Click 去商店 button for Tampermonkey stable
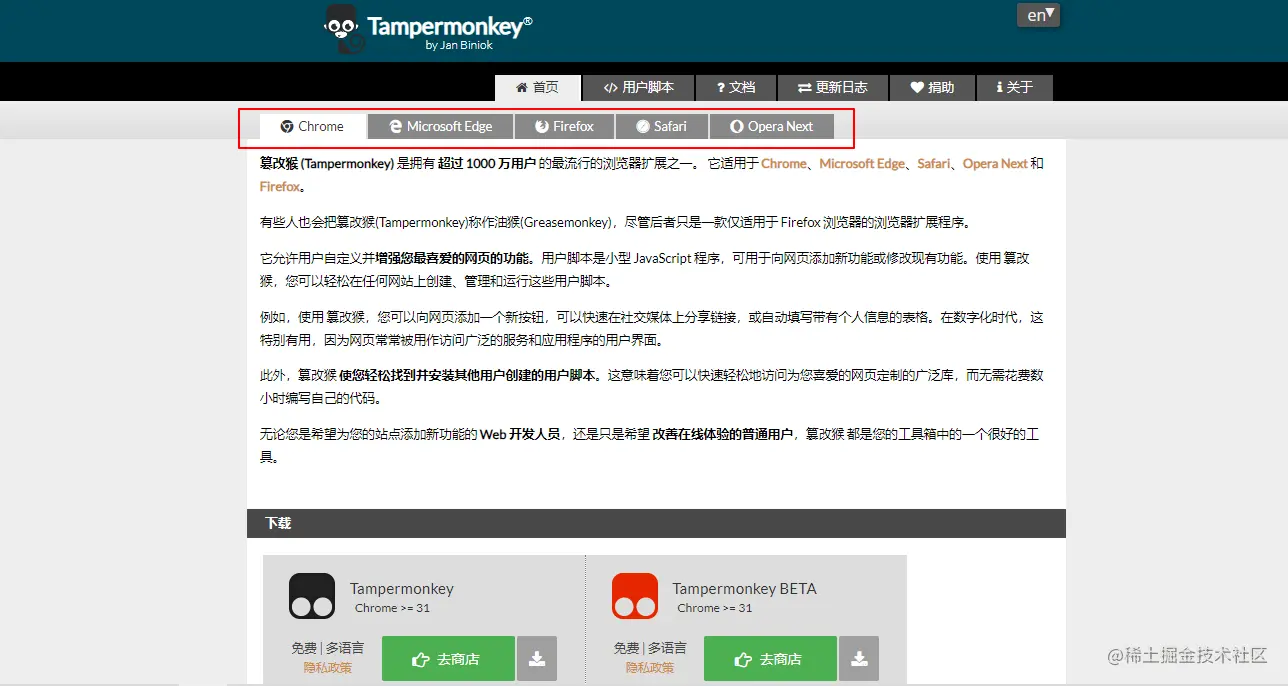This screenshot has width=1288, height=686. tap(448, 658)
